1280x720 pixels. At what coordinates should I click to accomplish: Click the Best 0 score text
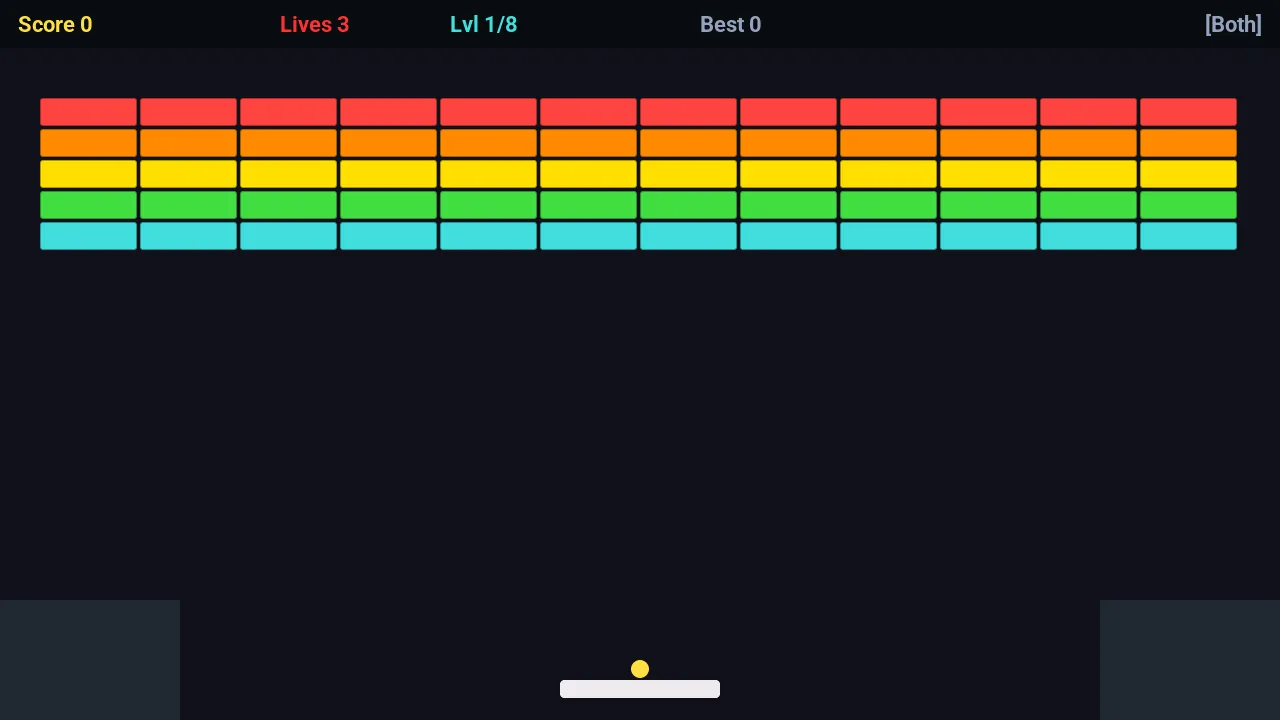tap(730, 25)
